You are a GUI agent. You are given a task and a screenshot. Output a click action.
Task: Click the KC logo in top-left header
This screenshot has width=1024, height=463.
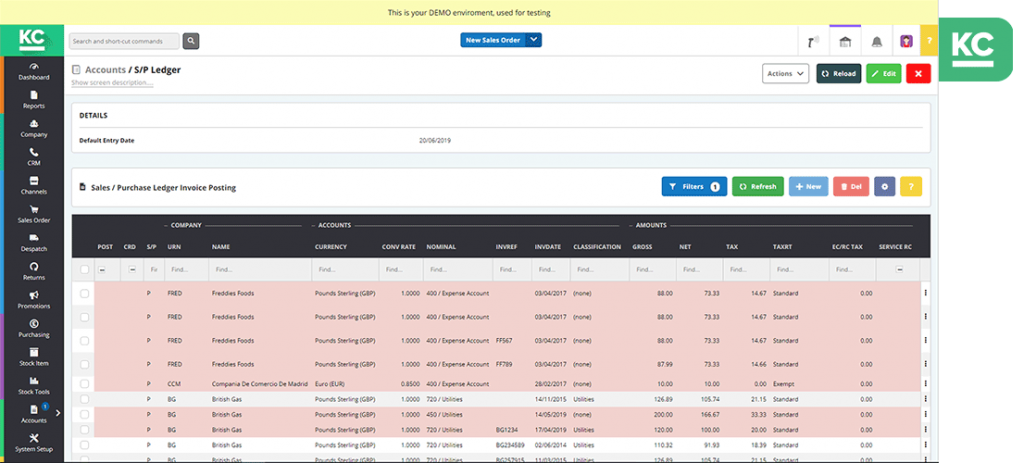click(32, 40)
